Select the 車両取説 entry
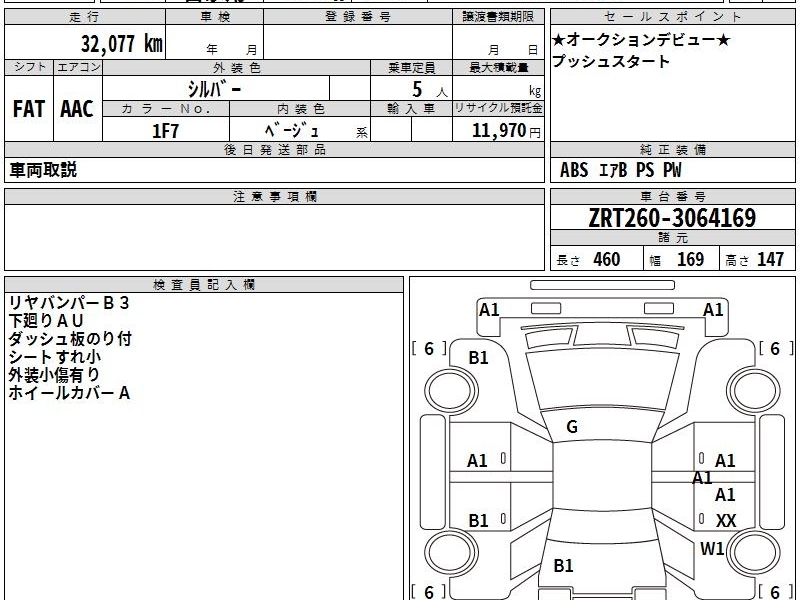800x600 pixels. [43, 170]
